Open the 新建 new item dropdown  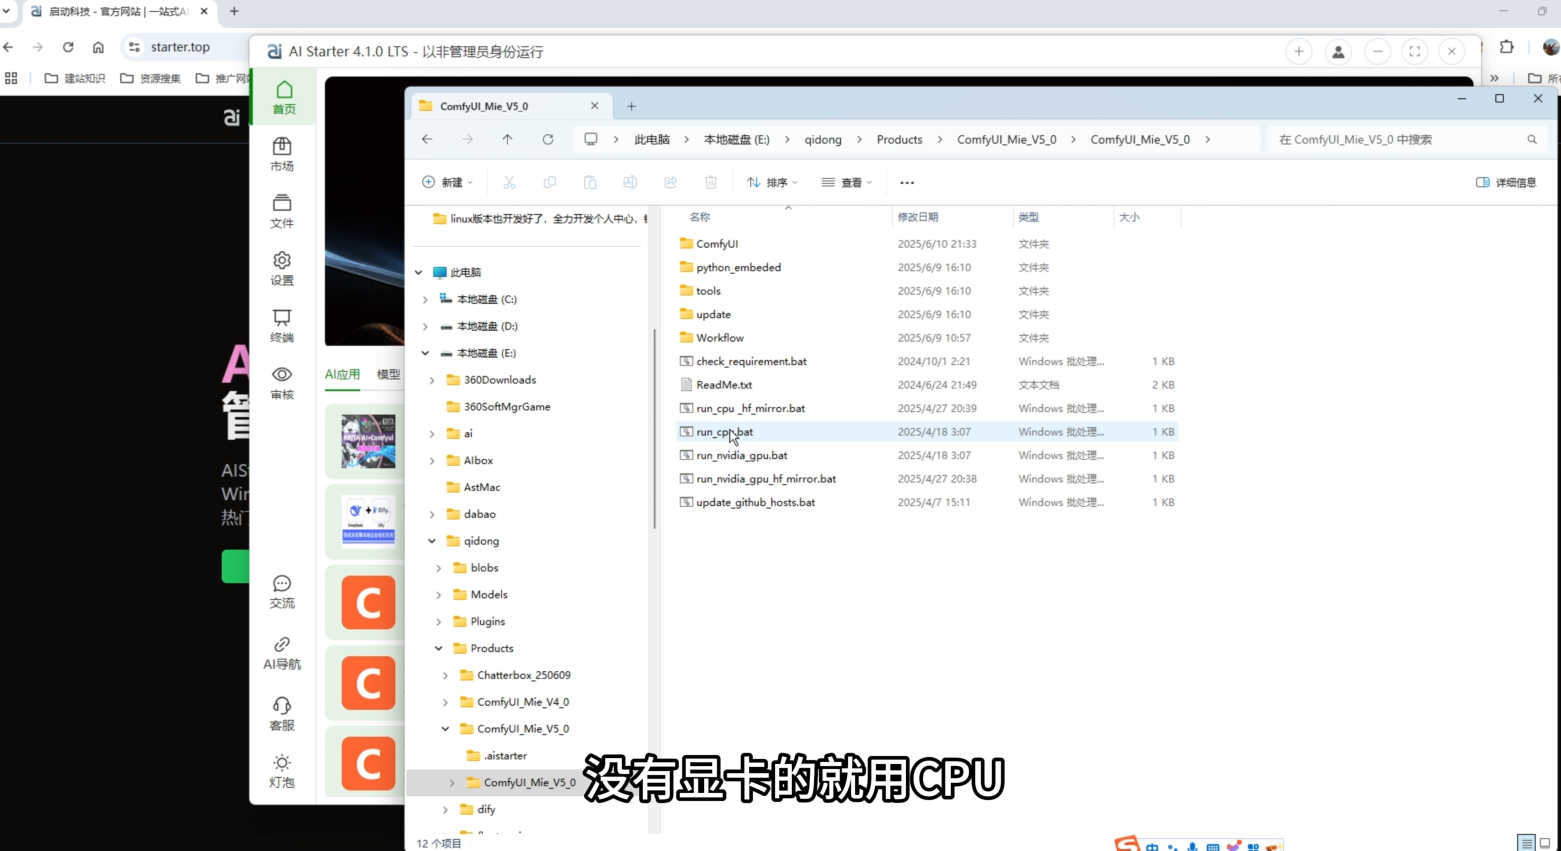tap(447, 182)
